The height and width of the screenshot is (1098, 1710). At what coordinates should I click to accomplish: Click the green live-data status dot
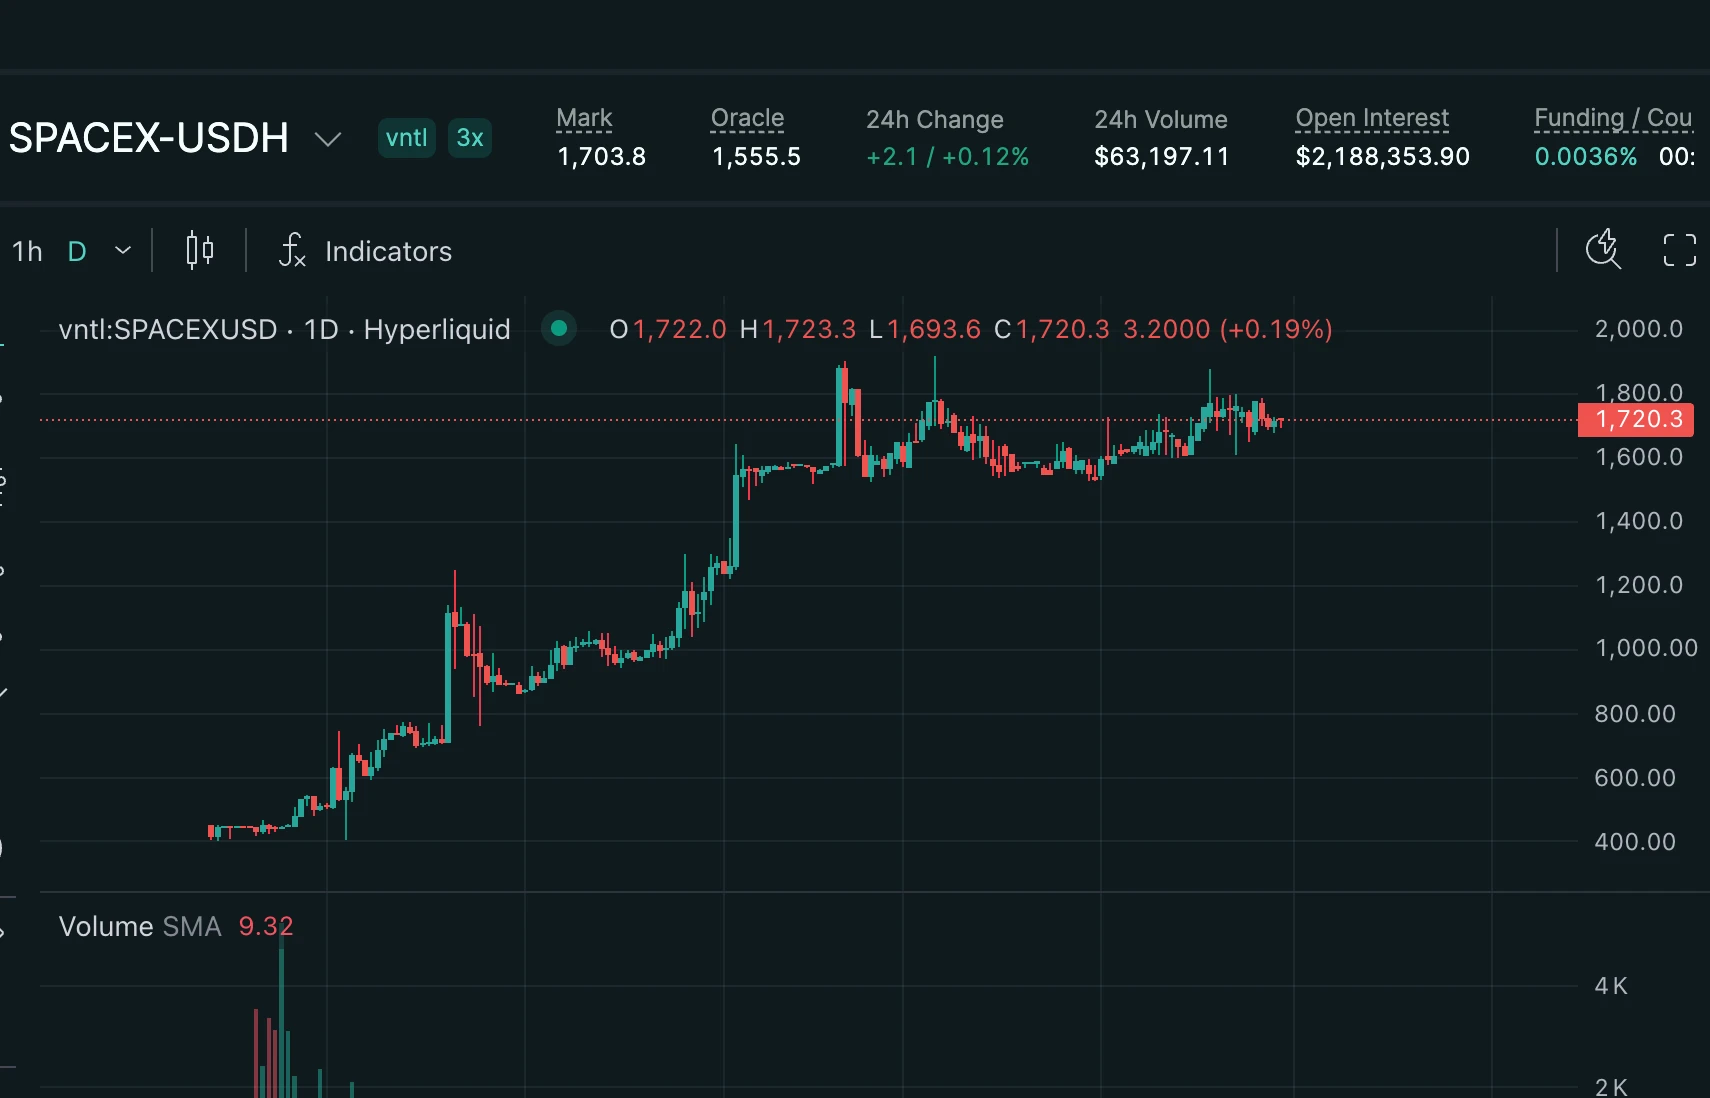(x=558, y=328)
